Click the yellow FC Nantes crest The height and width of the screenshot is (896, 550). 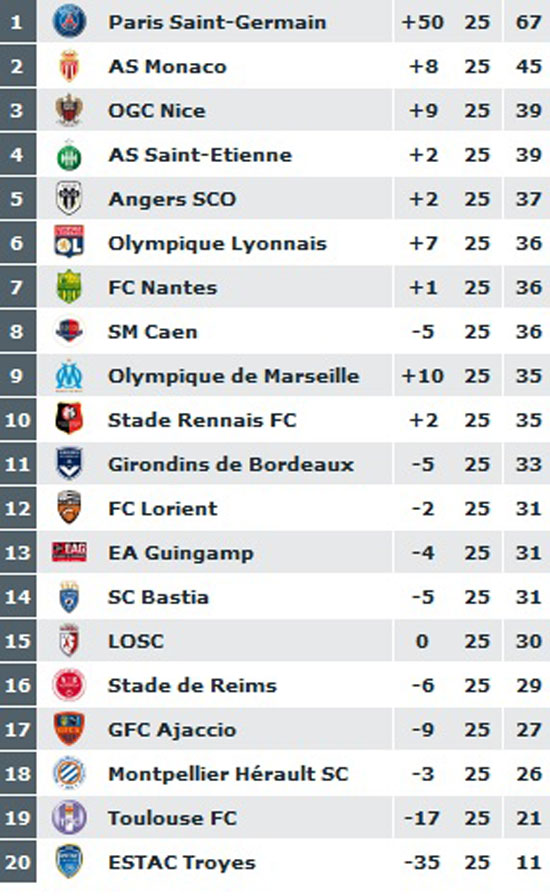[x=69, y=287]
